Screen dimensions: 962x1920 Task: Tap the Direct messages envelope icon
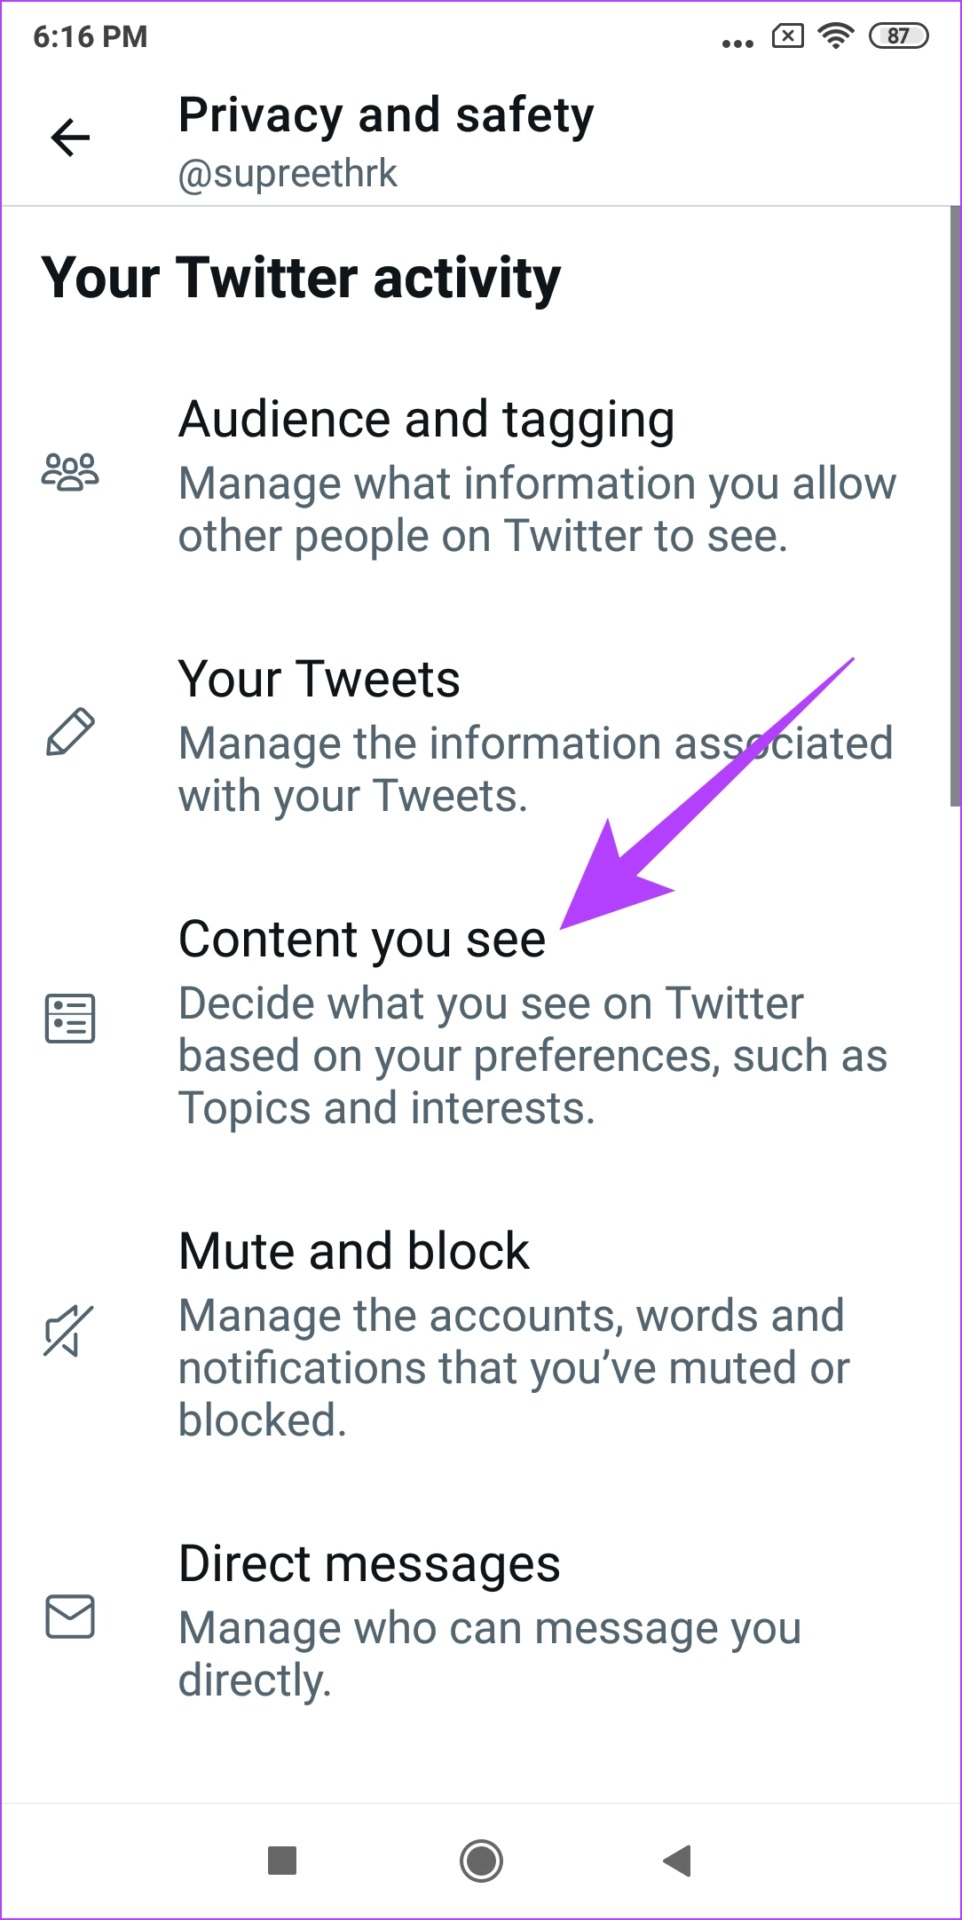click(70, 1616)
